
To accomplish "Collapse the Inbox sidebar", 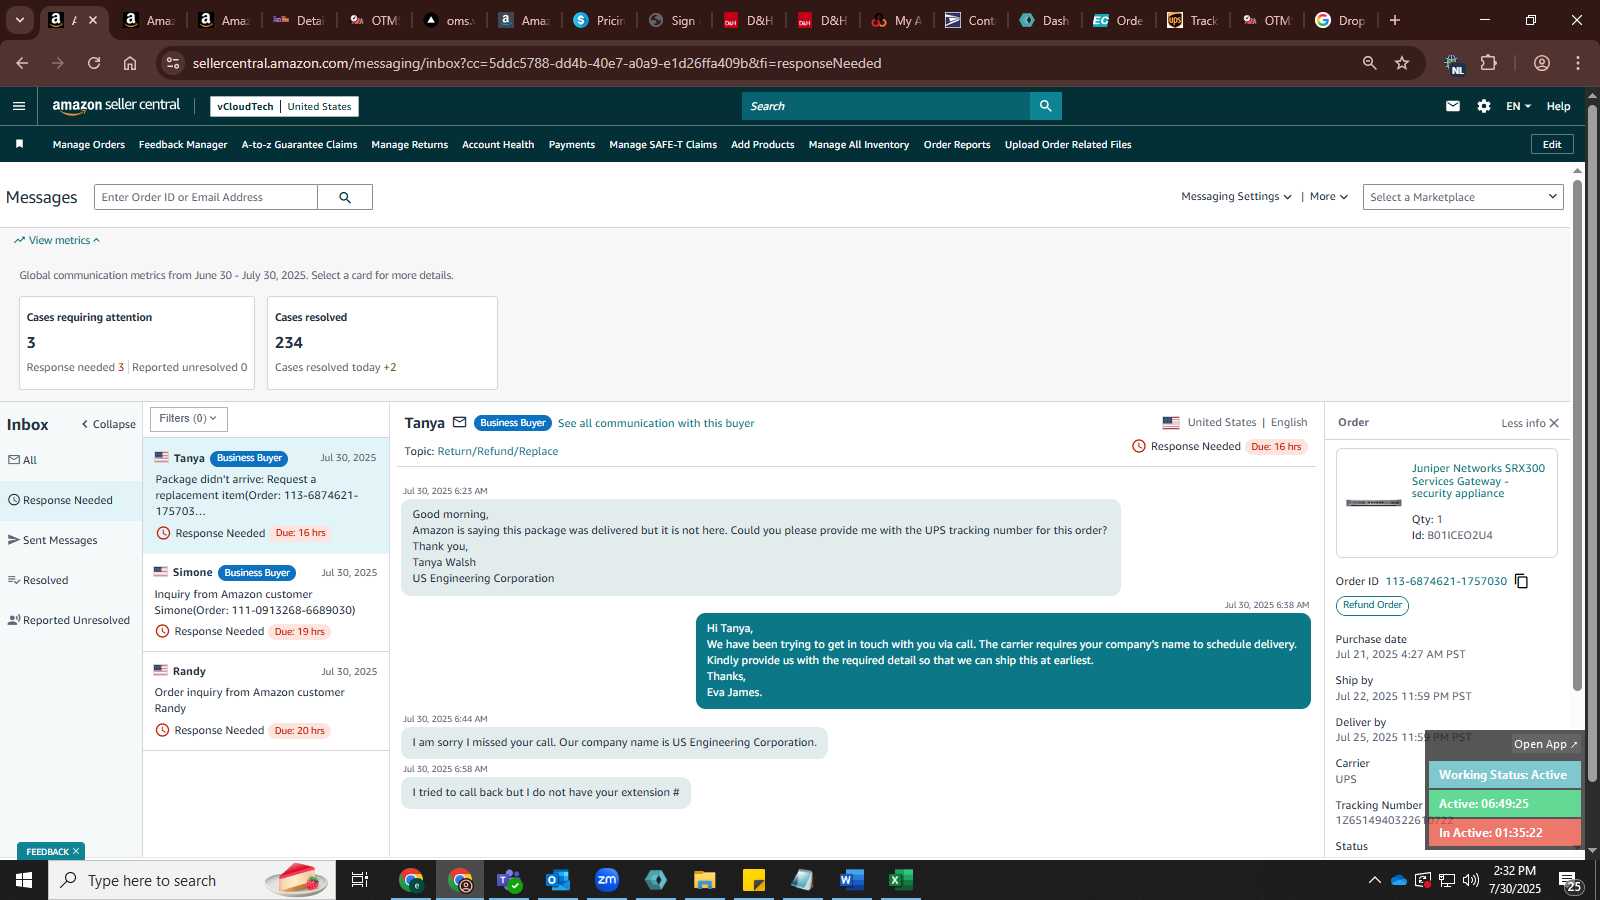I will click(108, 424).
